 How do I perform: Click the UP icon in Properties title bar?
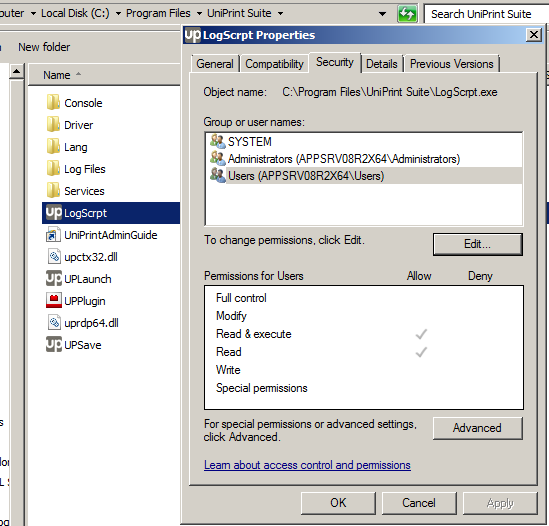coord(193,35)
